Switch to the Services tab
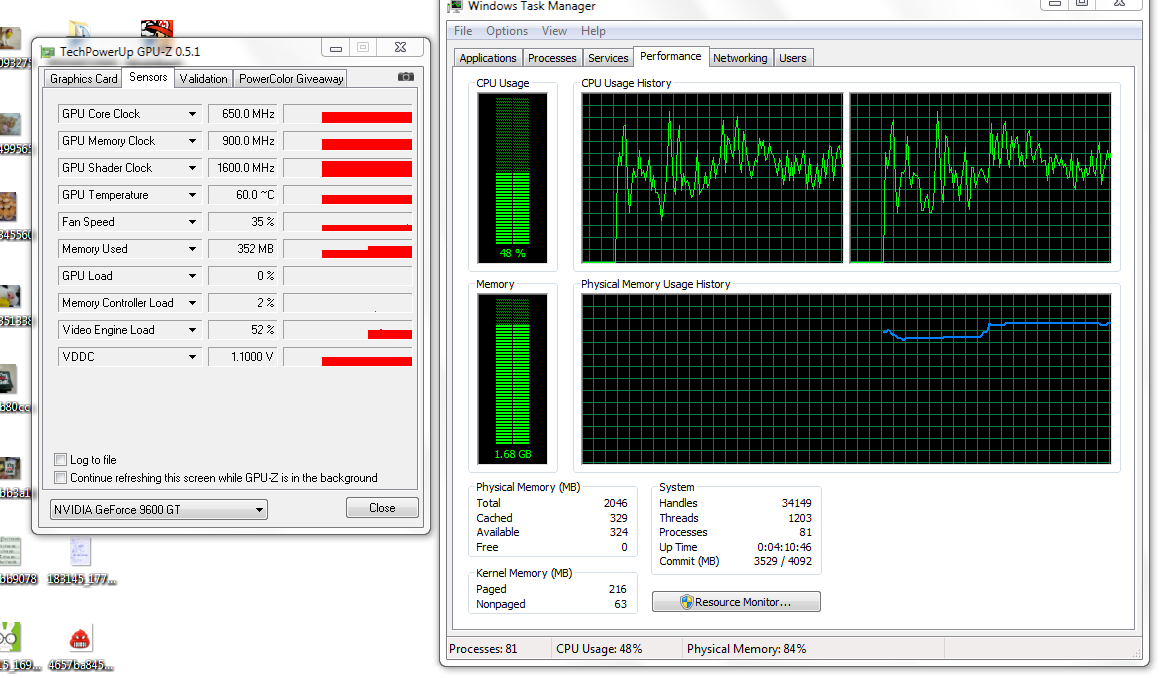The height and width of the screenshot is (678, 1161). click(x=608, y=58)
